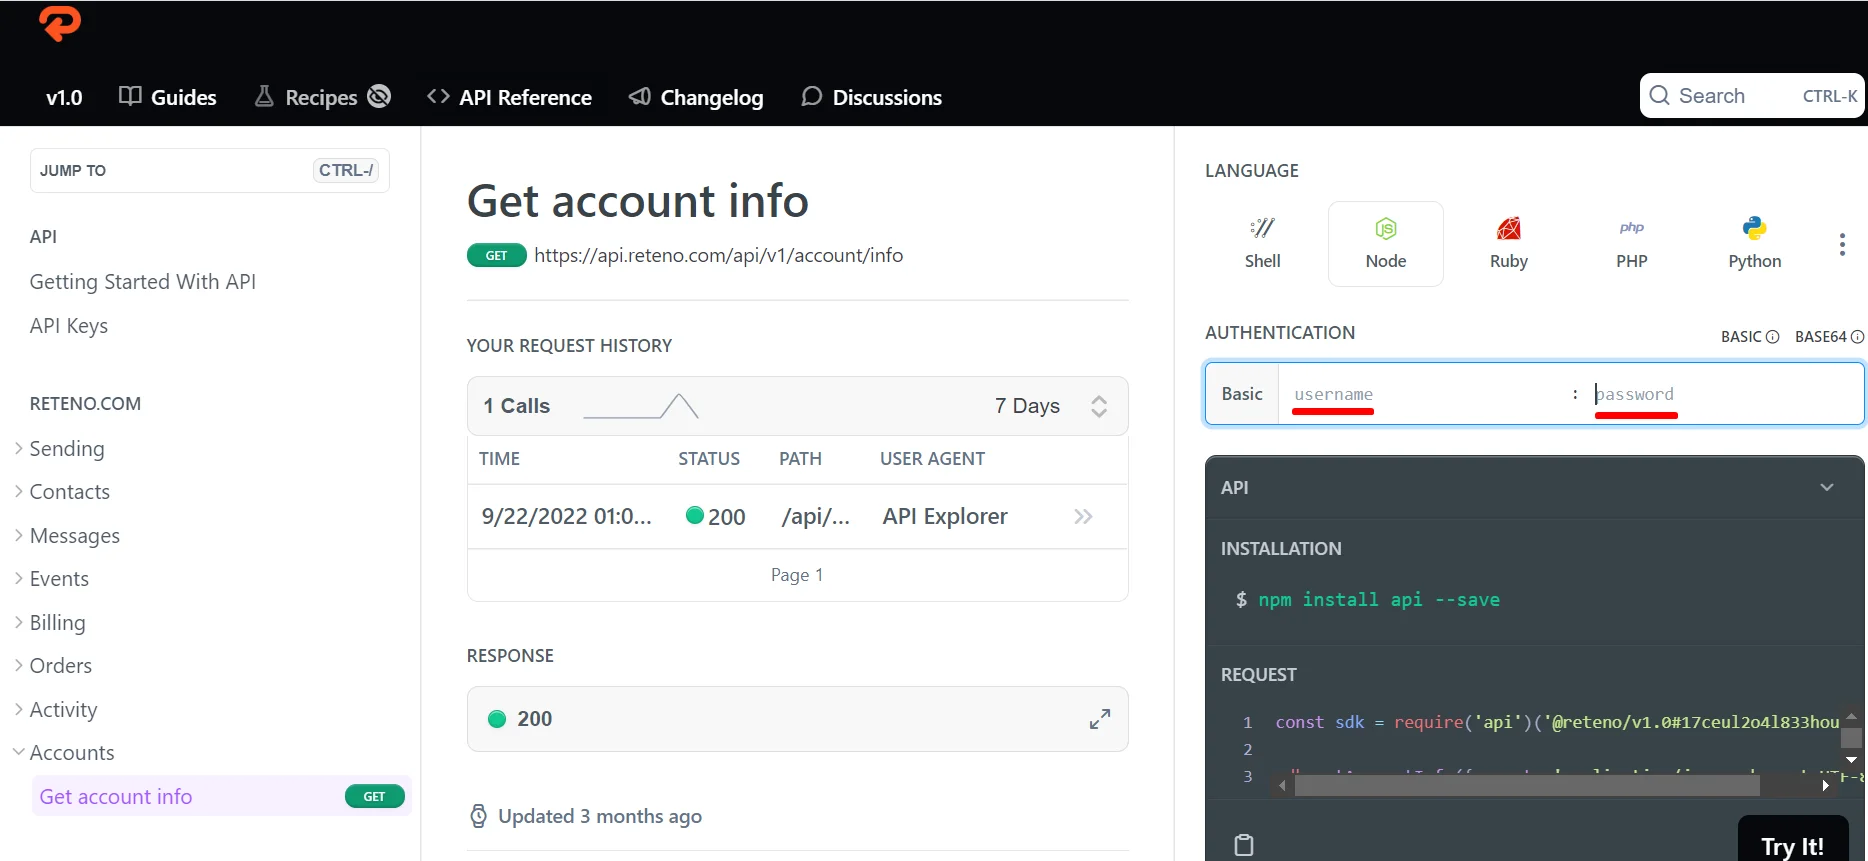This screenshot has height=861, width=1868.
Task: Click the hidden-eye icon next to Recipes
Action: pos(379,96)
